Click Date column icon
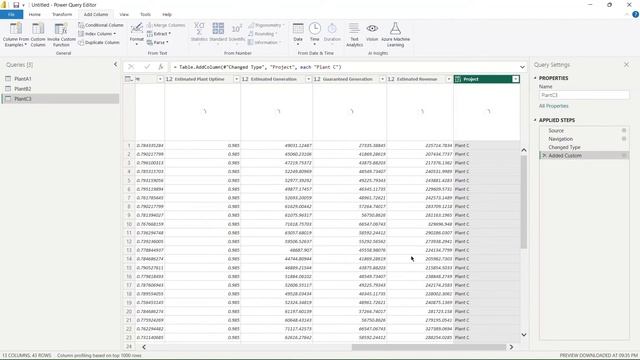Image resolution: width=640 pixels, height=360 pixels. point(298,33)
